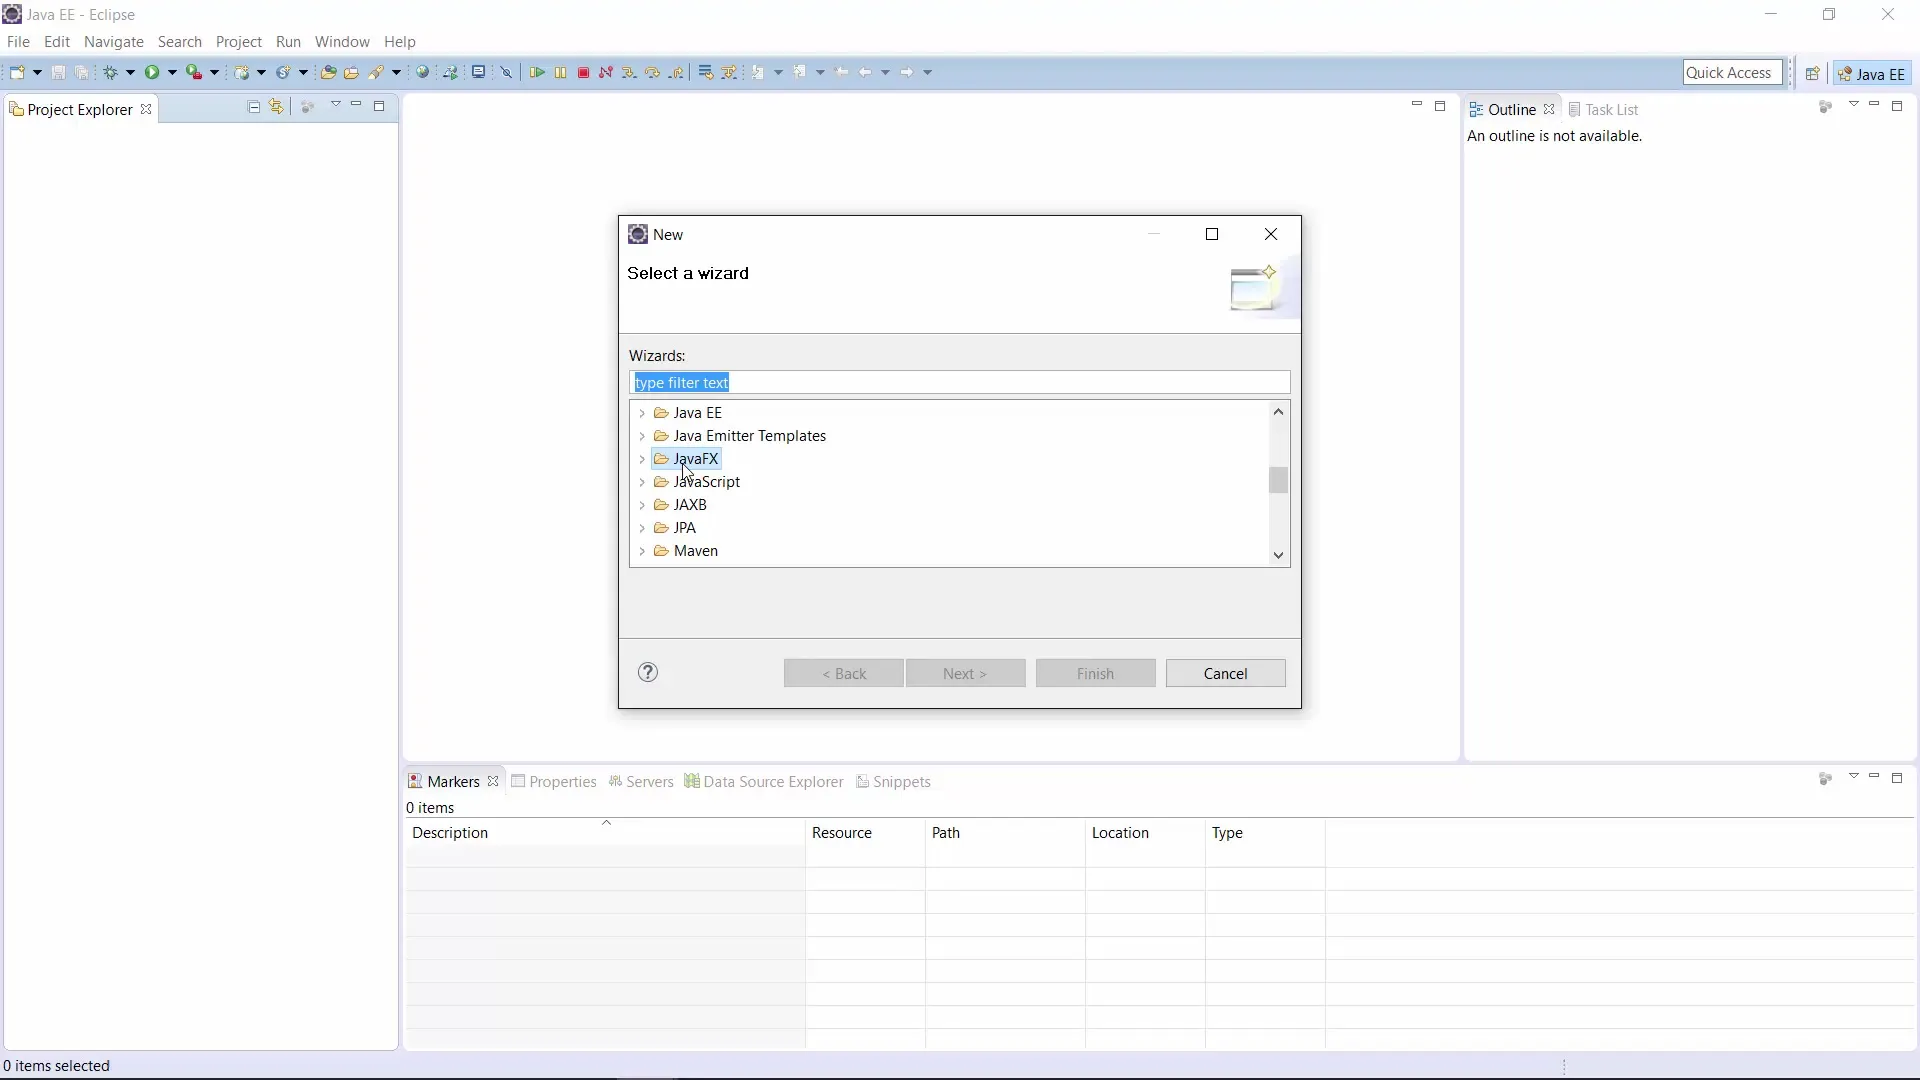
Task: Expand the JPA wizard folder
Action: tap(642, 528)
